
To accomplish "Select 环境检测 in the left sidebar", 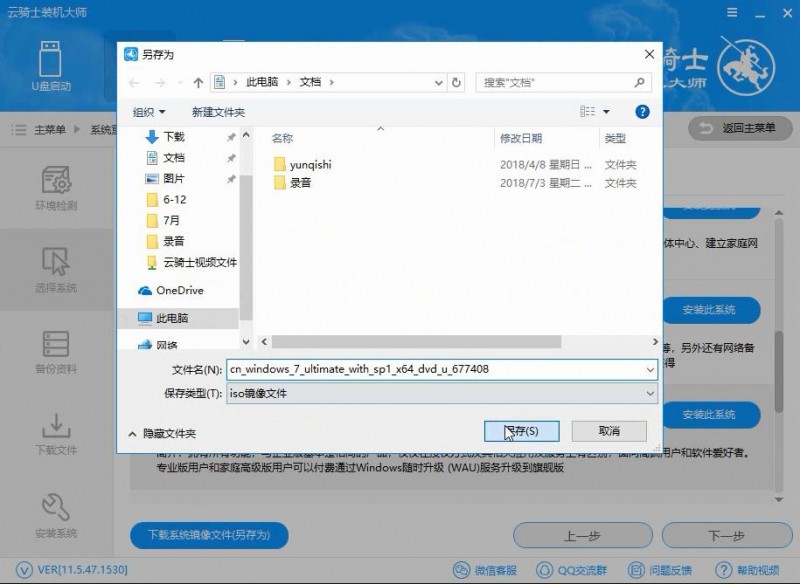I will click(56, 188).
